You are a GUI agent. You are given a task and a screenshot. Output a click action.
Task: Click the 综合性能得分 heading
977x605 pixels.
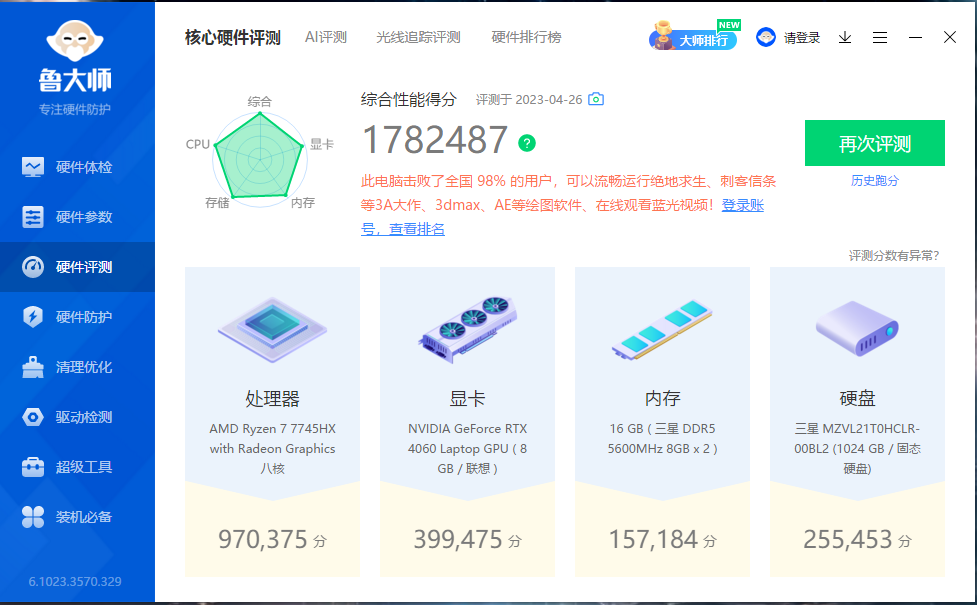(x=409, y=100)
